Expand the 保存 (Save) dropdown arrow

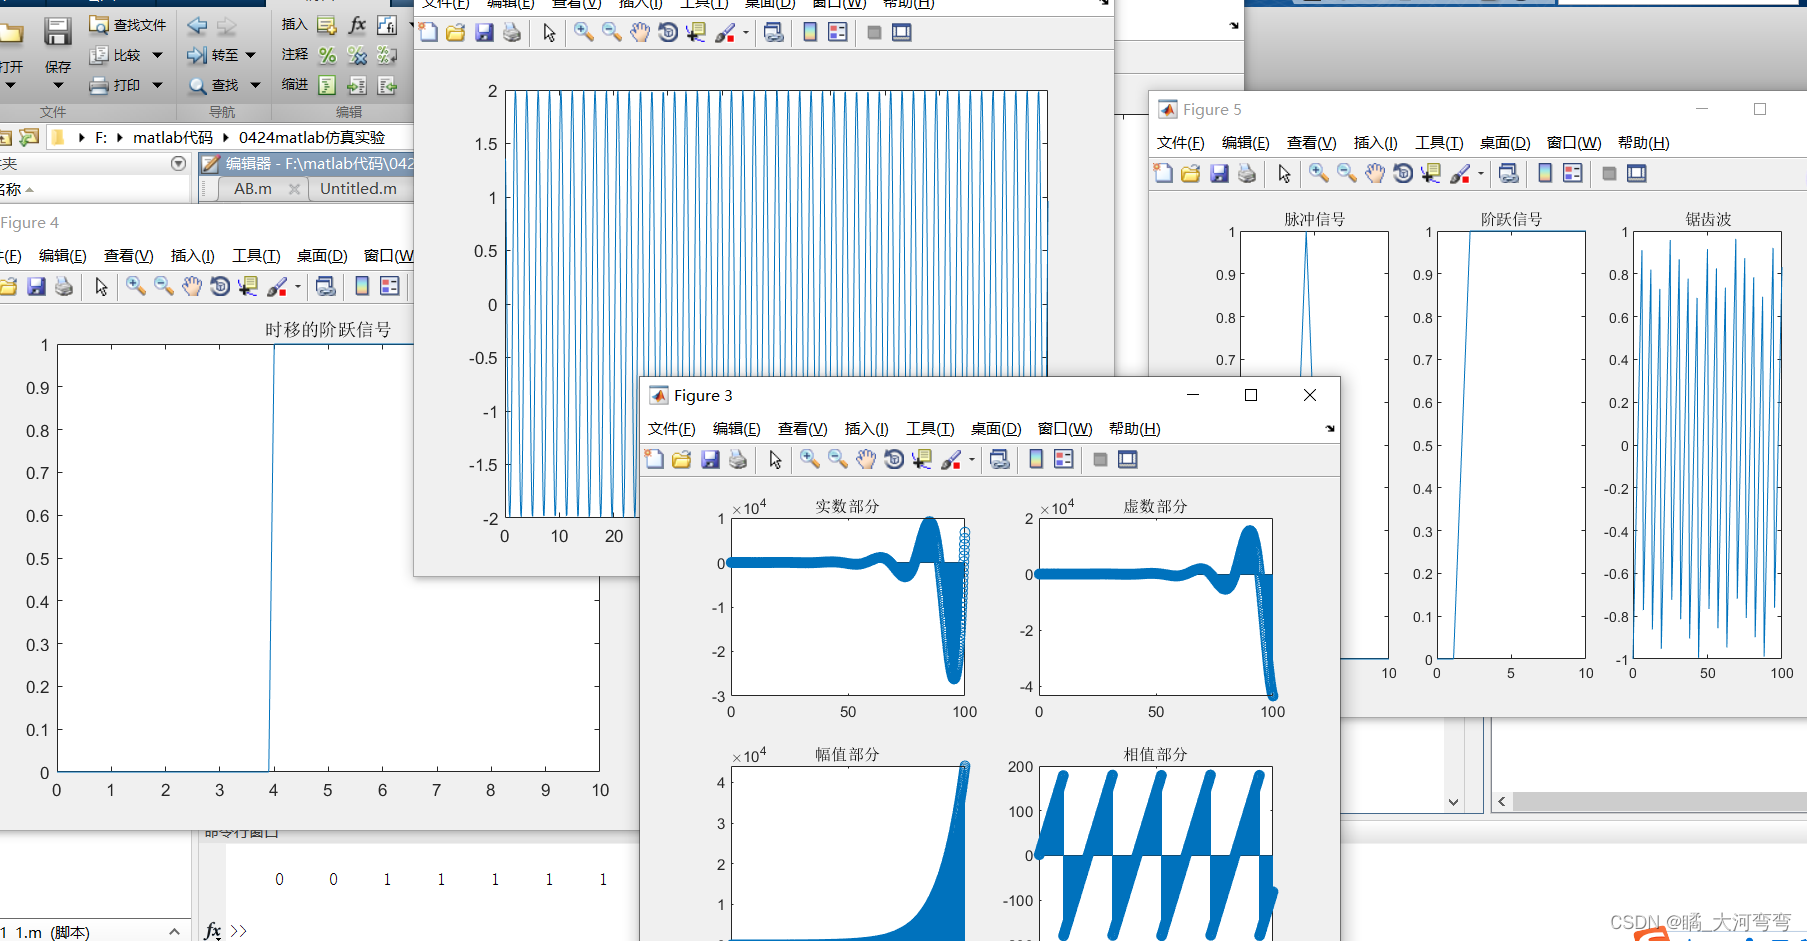pos(58,86)
